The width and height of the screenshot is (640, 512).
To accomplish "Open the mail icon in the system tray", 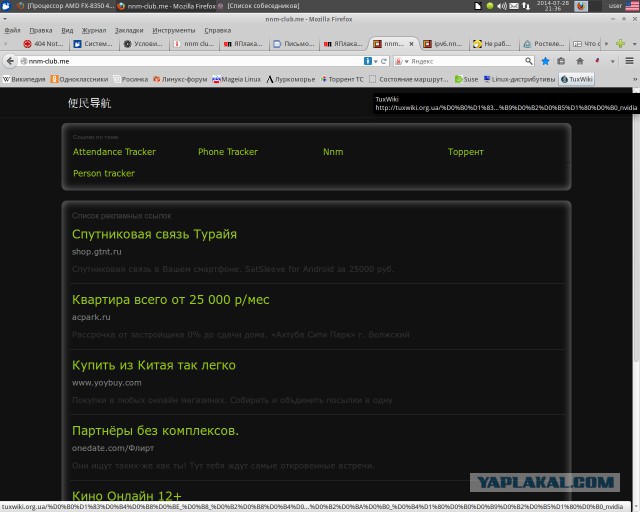I will point(514,6).
